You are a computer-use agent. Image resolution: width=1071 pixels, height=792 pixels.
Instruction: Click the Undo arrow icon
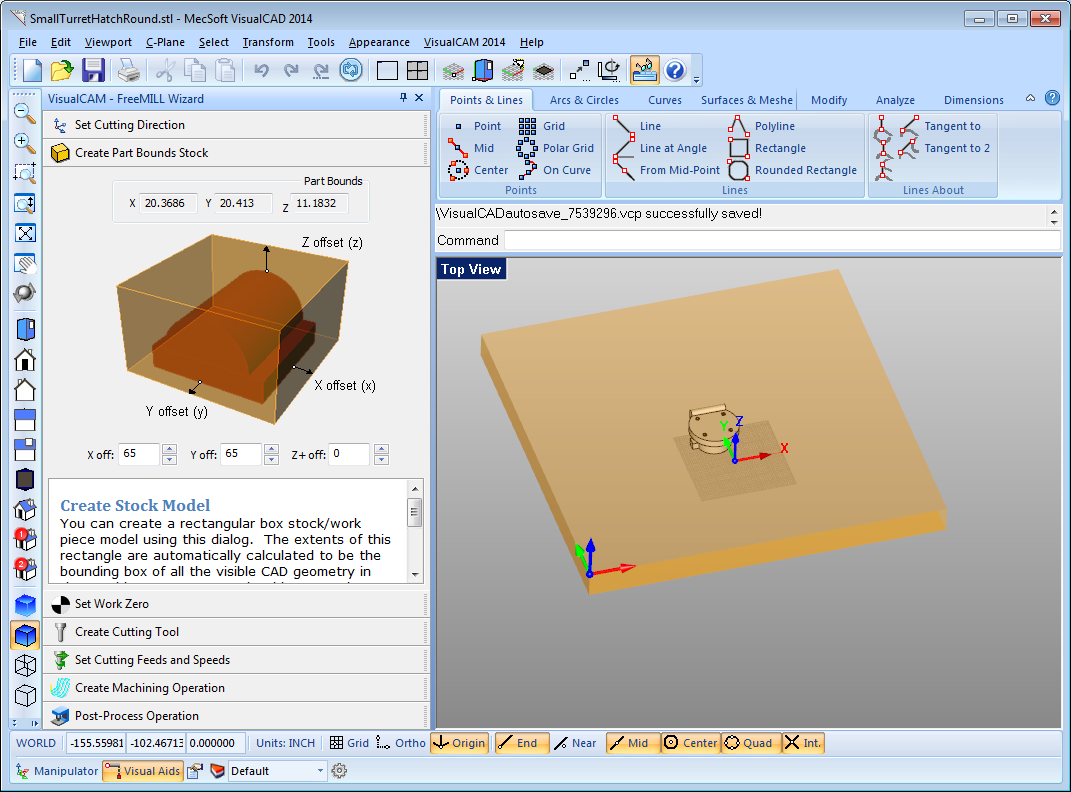pos(261,70)
